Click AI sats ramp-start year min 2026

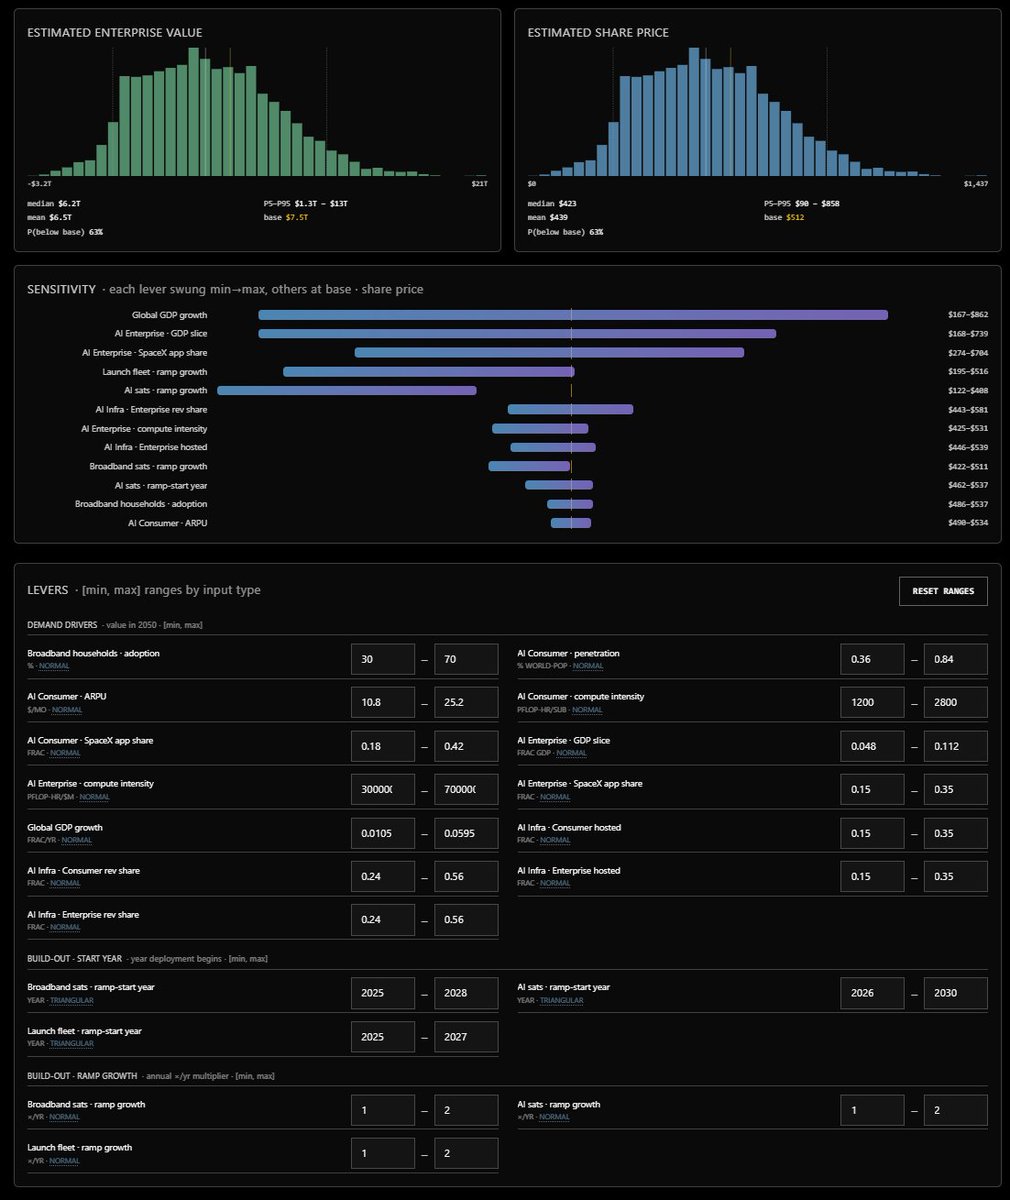click(873, 993)
